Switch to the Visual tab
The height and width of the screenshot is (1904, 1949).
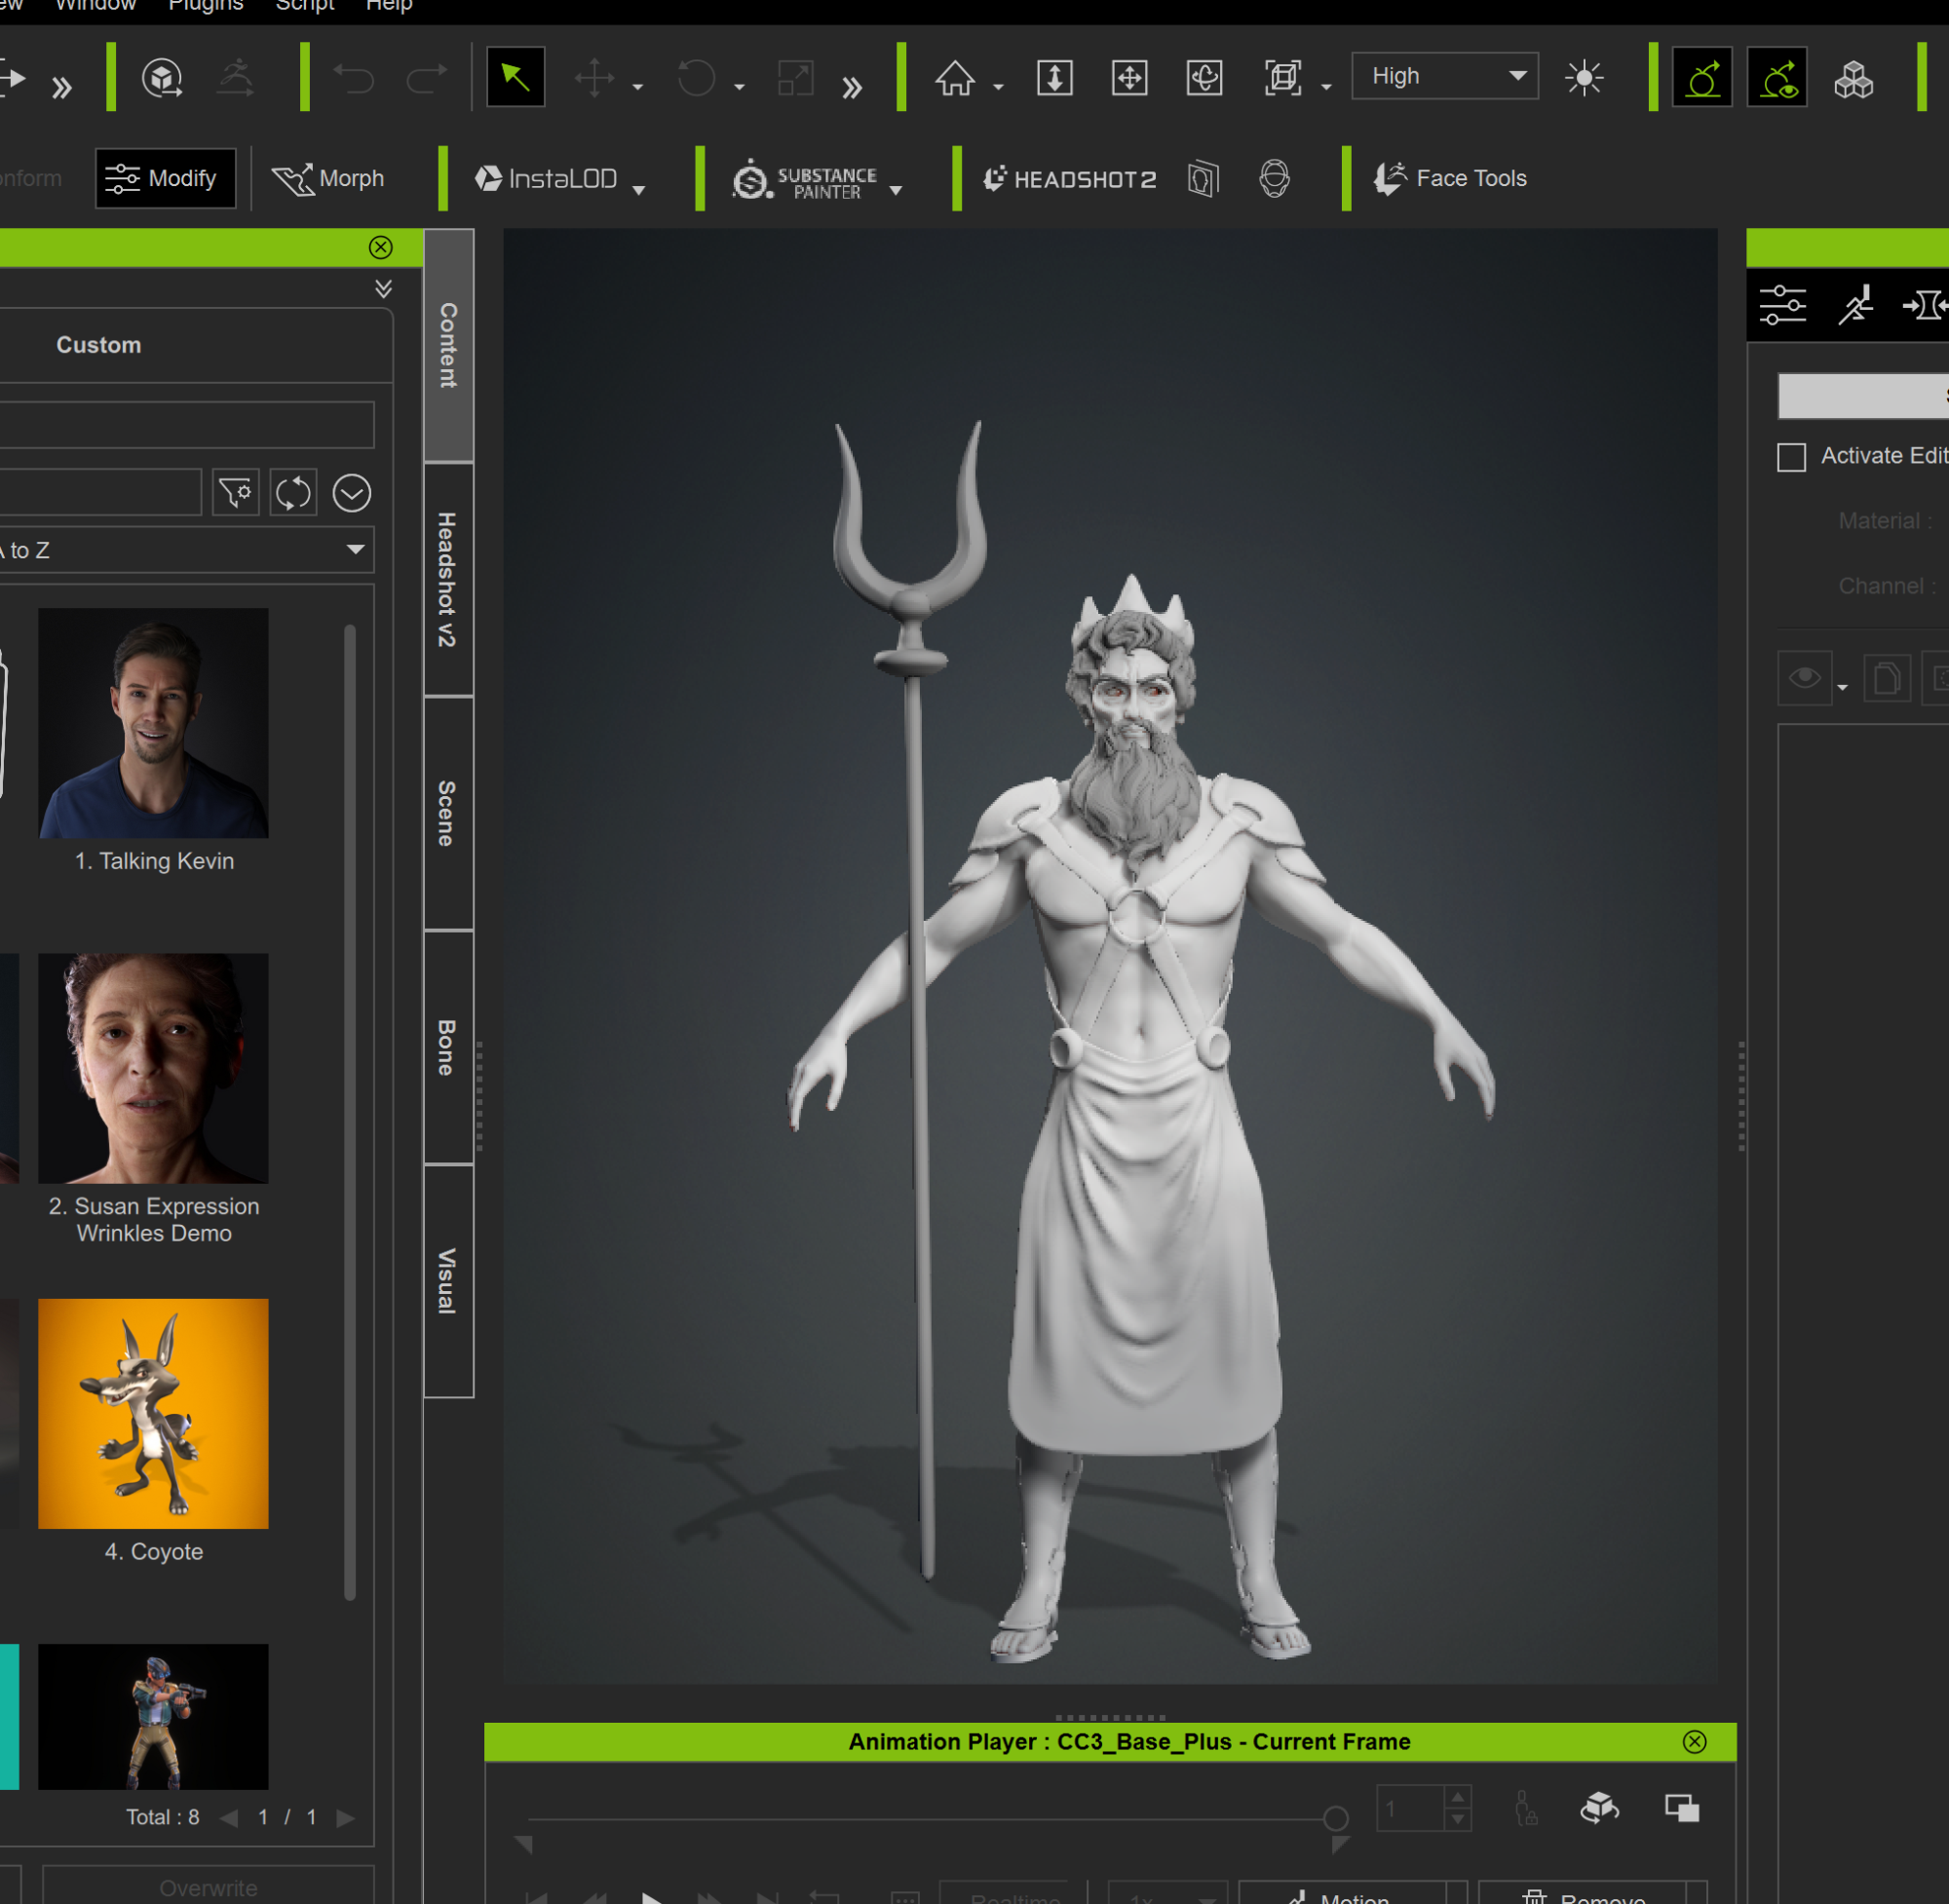(448, 1281)
